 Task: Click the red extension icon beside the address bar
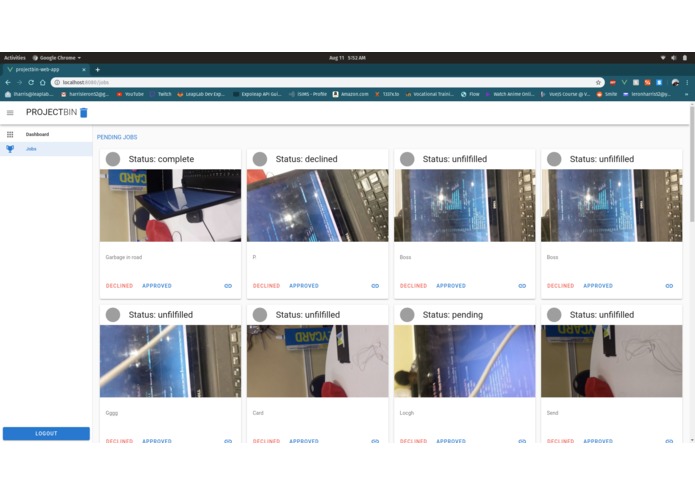point(613,82)
